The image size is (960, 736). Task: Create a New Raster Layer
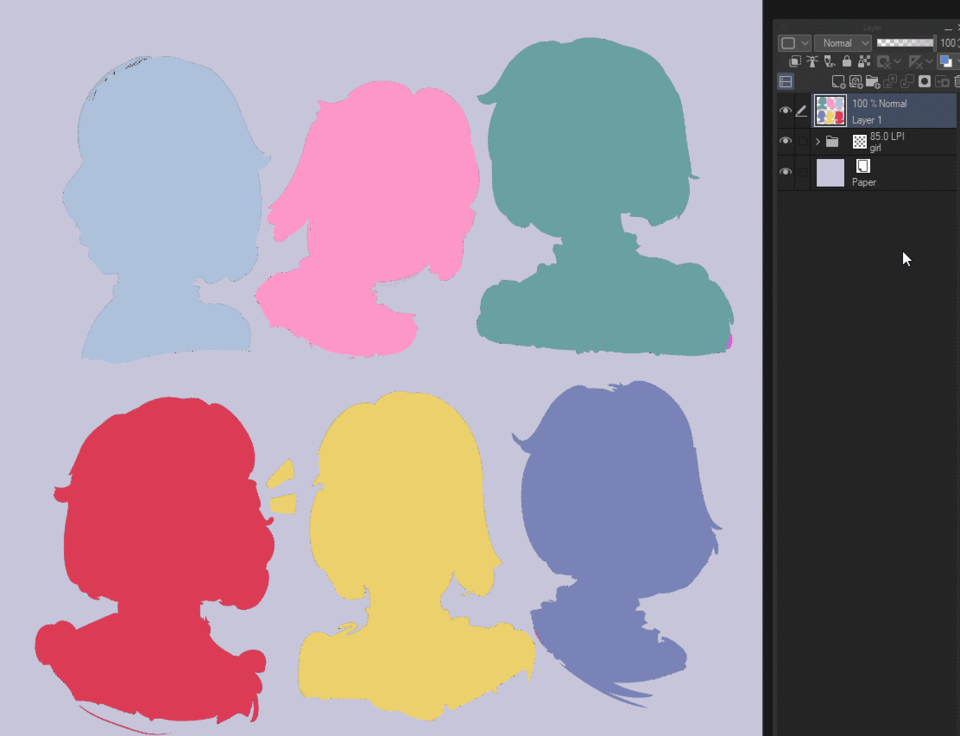838,81
